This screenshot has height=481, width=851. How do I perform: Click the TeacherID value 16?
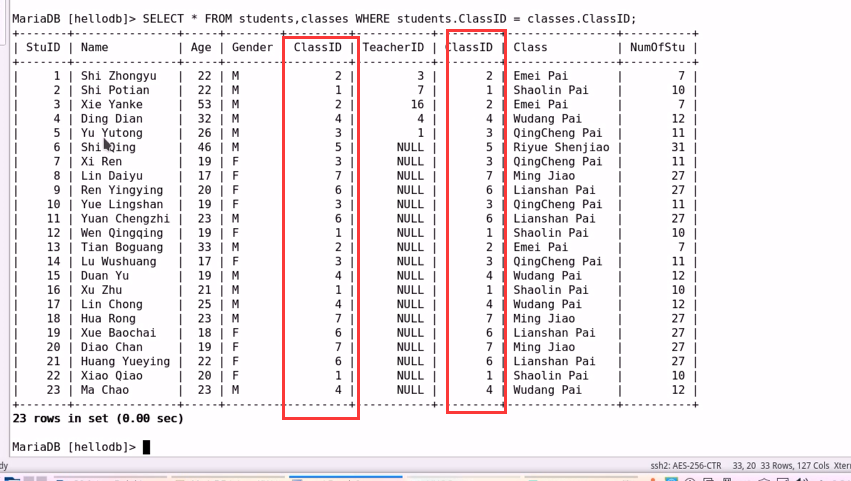tap(417, 104)
